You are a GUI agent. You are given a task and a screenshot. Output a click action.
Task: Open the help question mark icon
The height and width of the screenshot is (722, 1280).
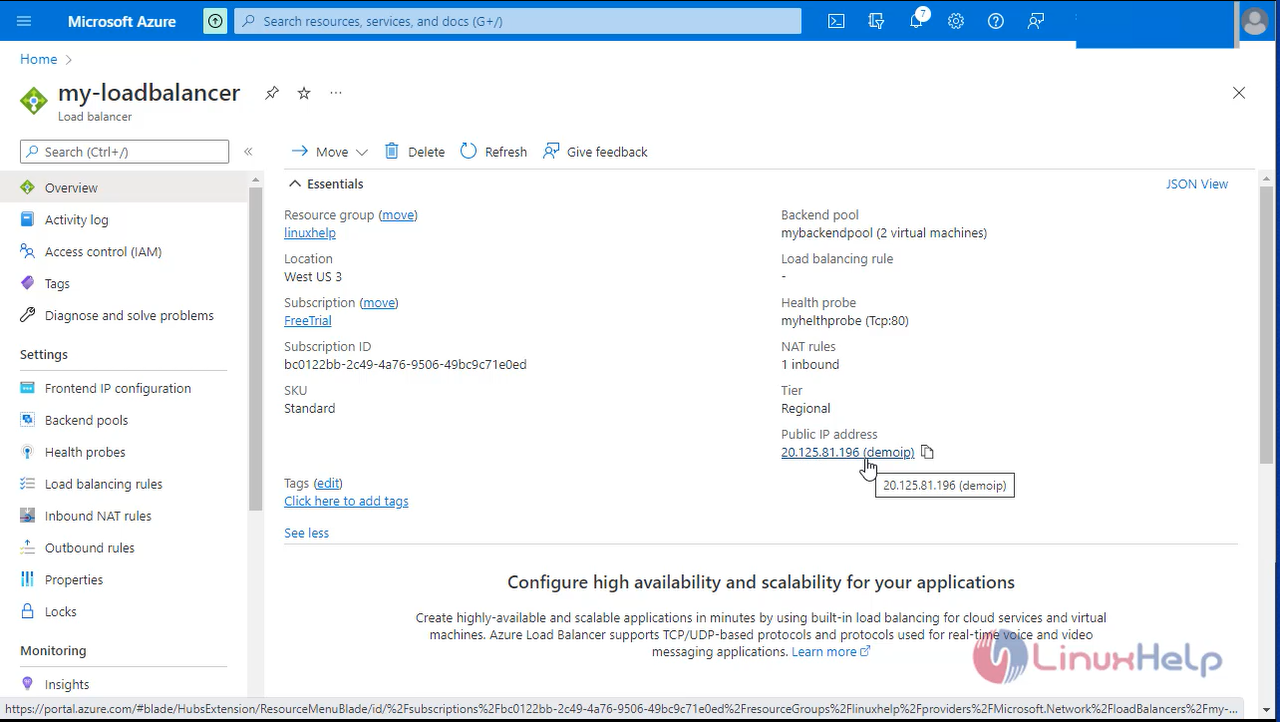[996, 21]
